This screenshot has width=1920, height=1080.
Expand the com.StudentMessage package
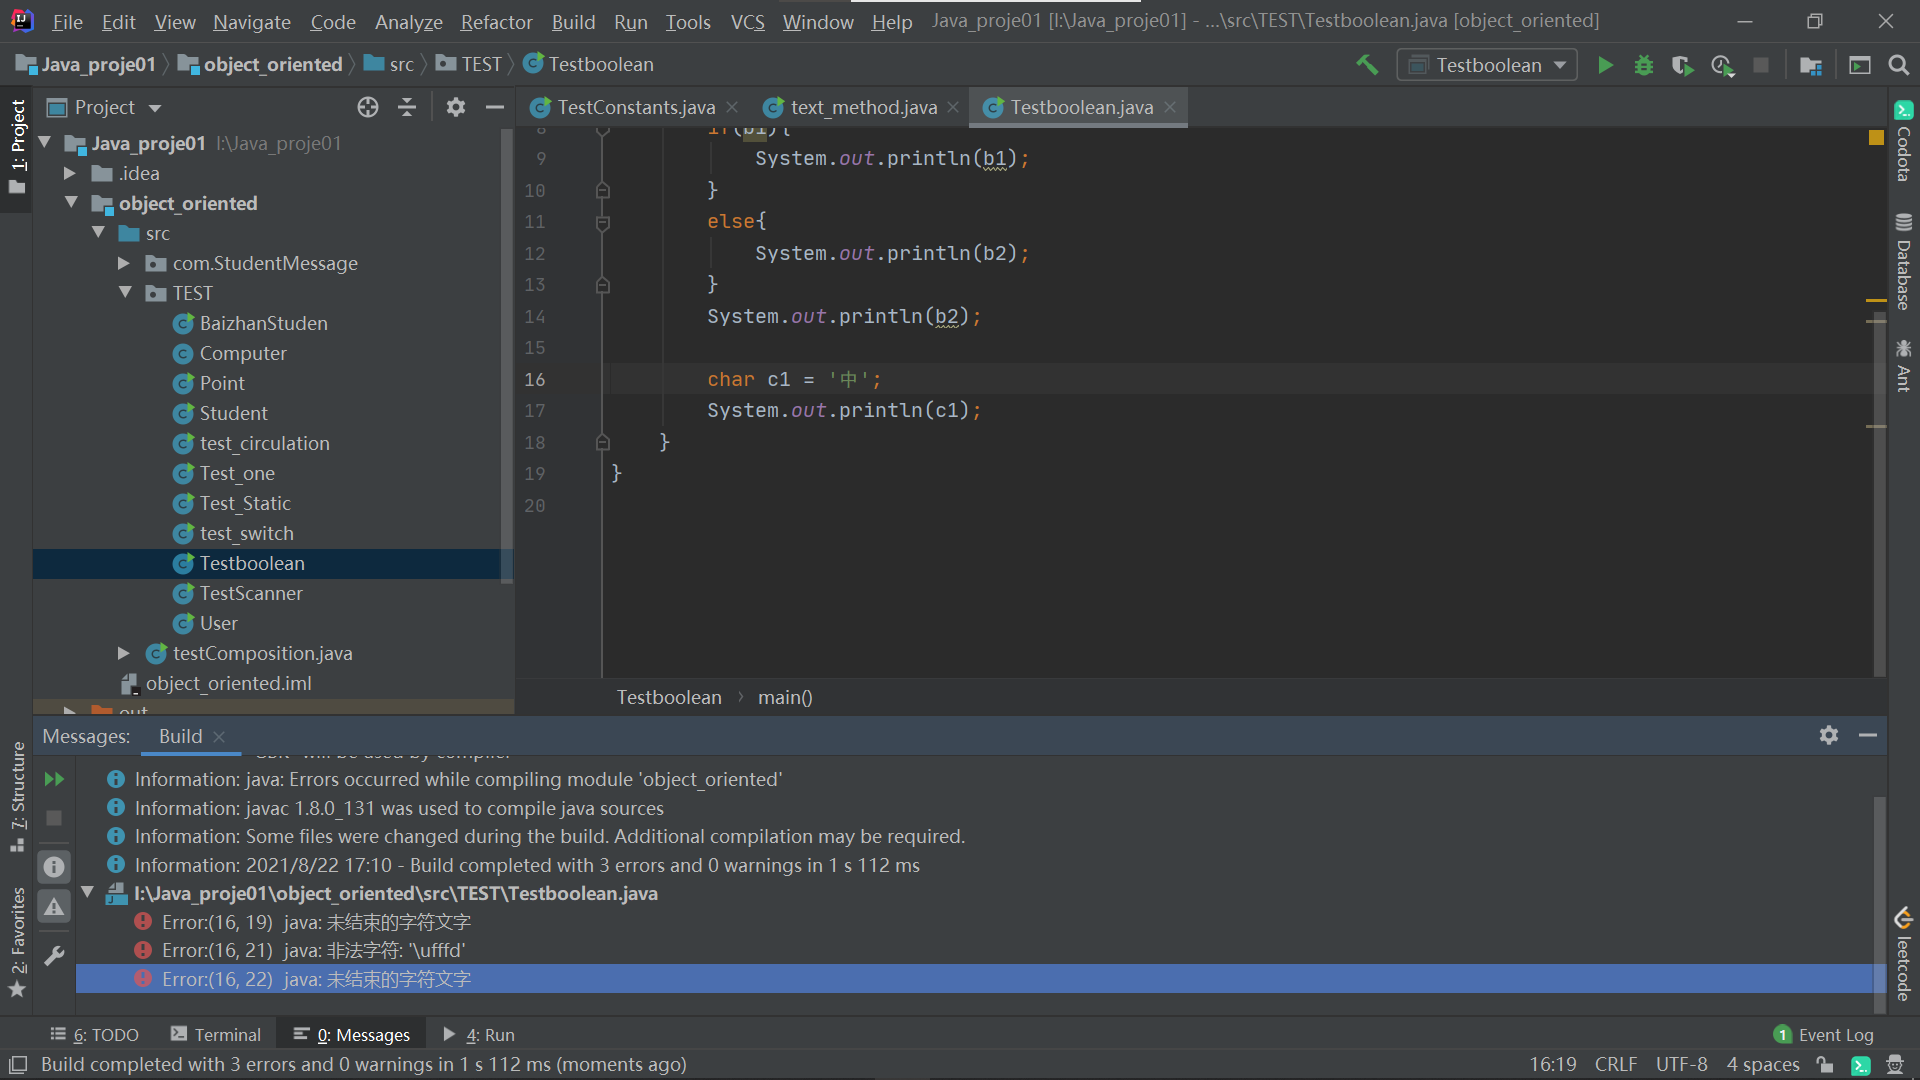tap(124, 263)
